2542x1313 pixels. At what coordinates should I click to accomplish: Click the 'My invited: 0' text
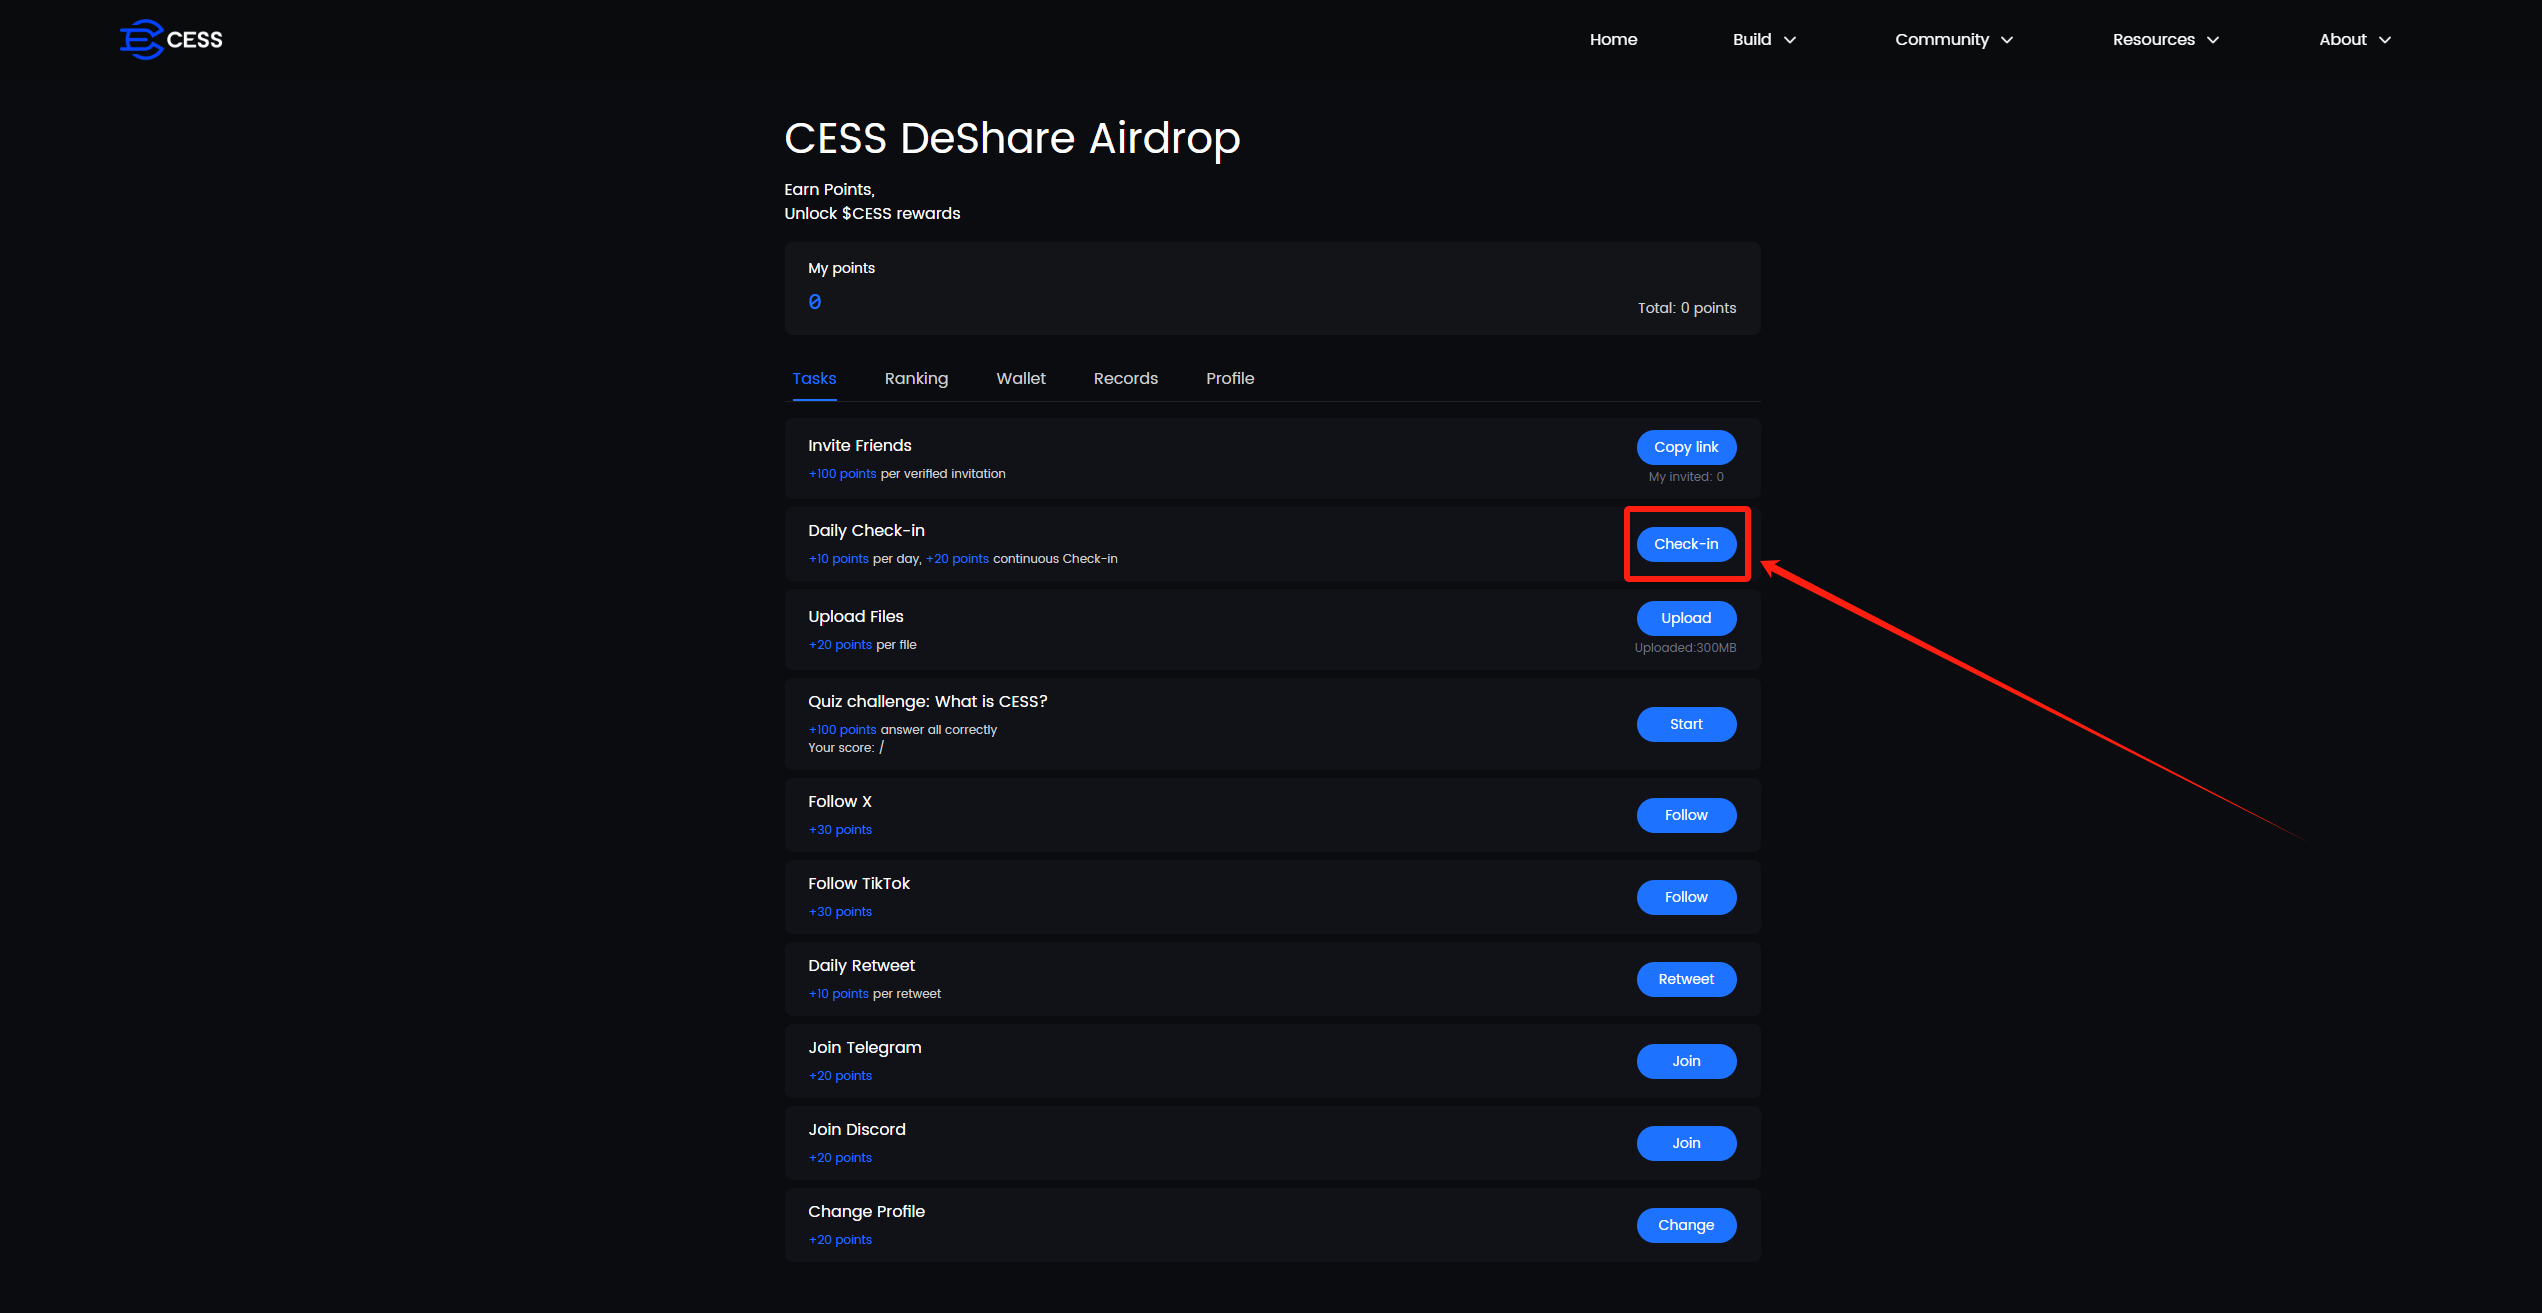(x=1686, y=477)
